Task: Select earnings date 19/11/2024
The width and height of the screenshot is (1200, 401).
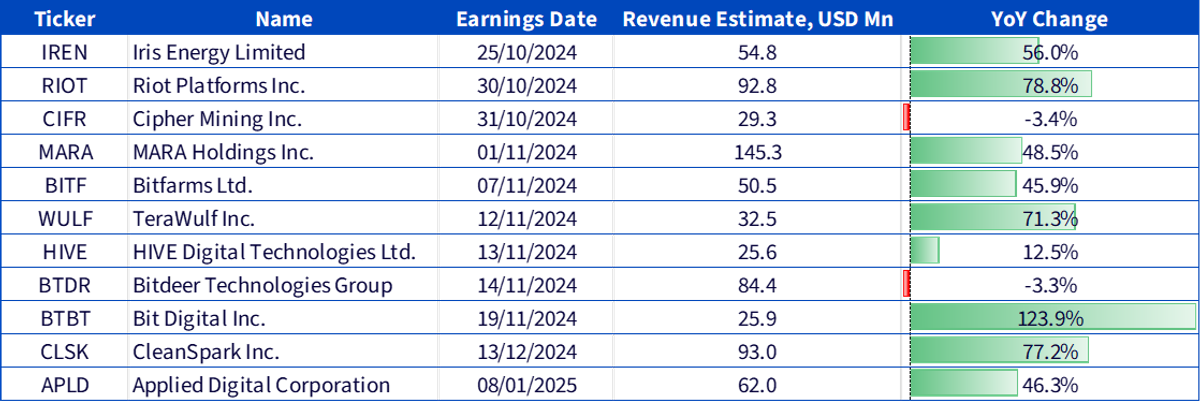Action: tap(526, 318)
